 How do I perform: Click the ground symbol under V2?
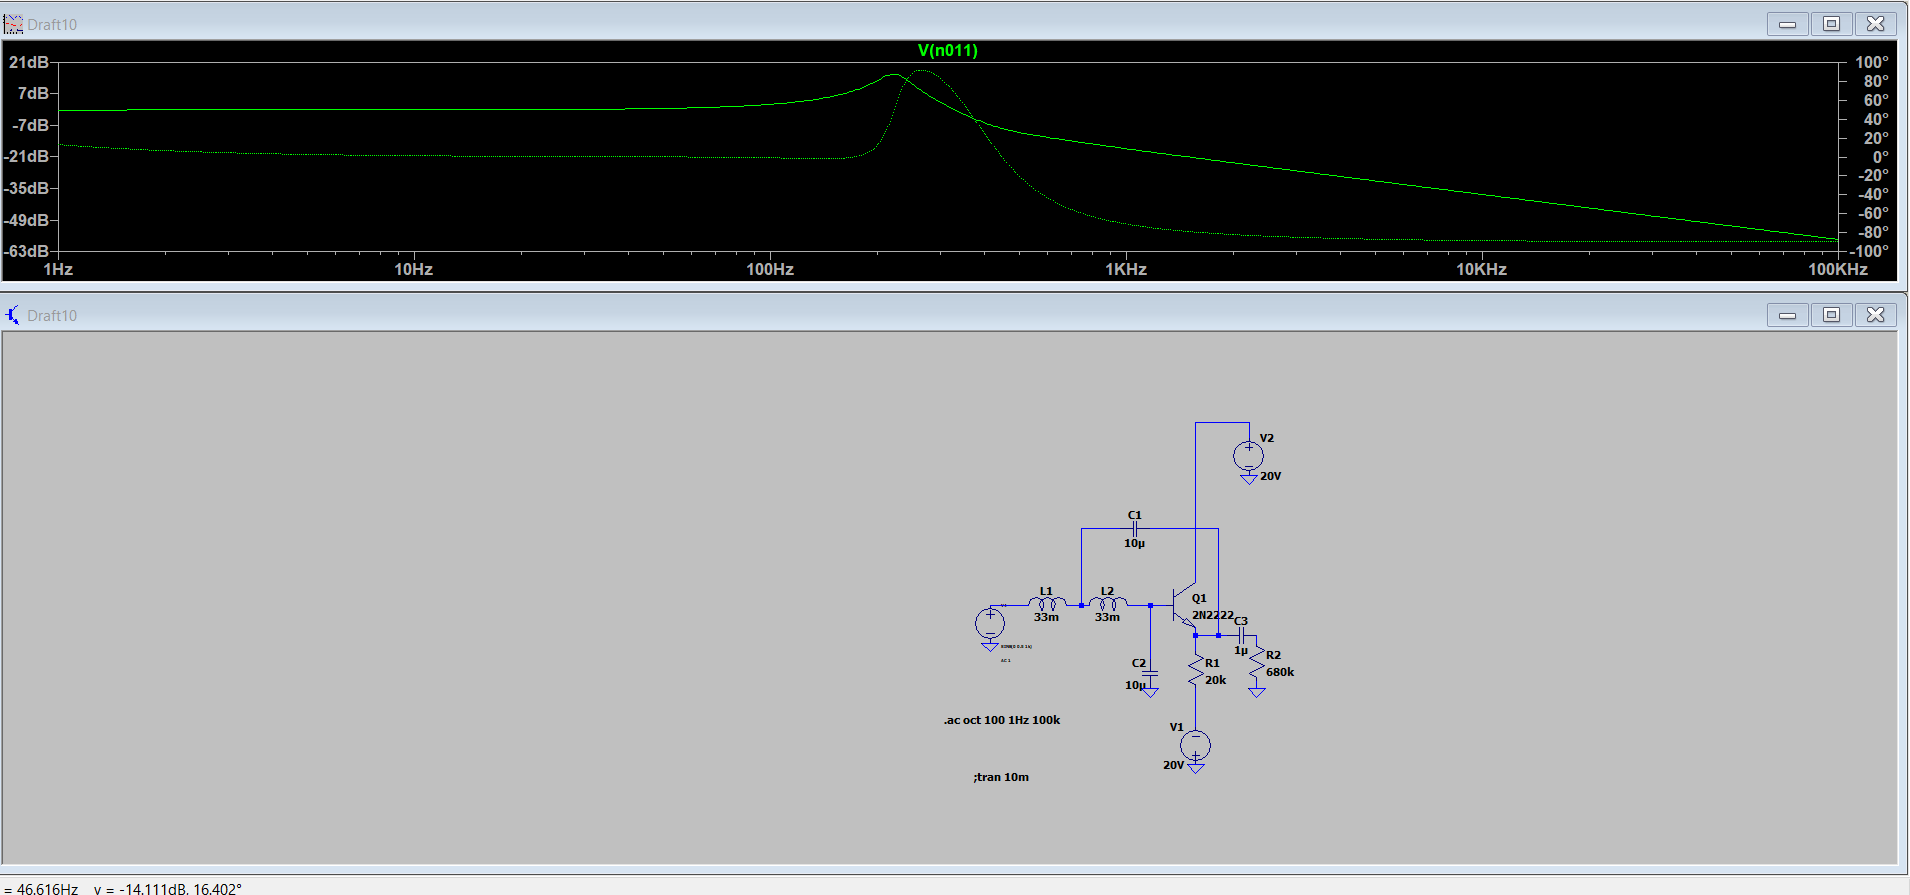tap(1248, 479)
